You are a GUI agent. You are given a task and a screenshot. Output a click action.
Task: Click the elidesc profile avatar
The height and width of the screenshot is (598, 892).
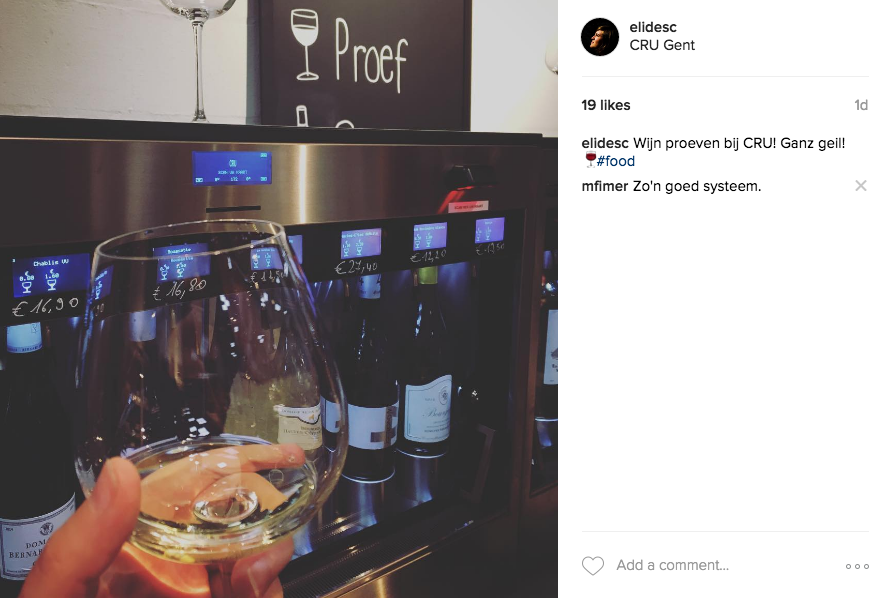tap(600, 37)
